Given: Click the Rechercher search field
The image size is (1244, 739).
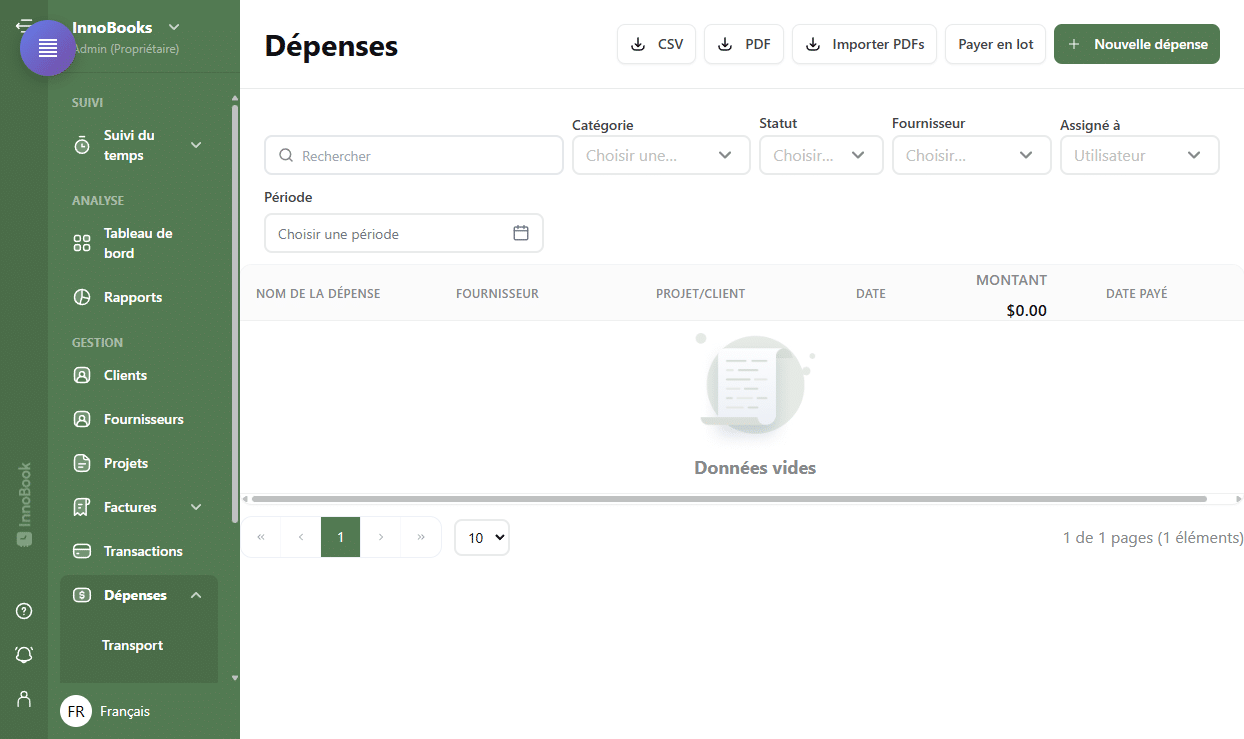Looking at the screenshot, I should [414, 155].
